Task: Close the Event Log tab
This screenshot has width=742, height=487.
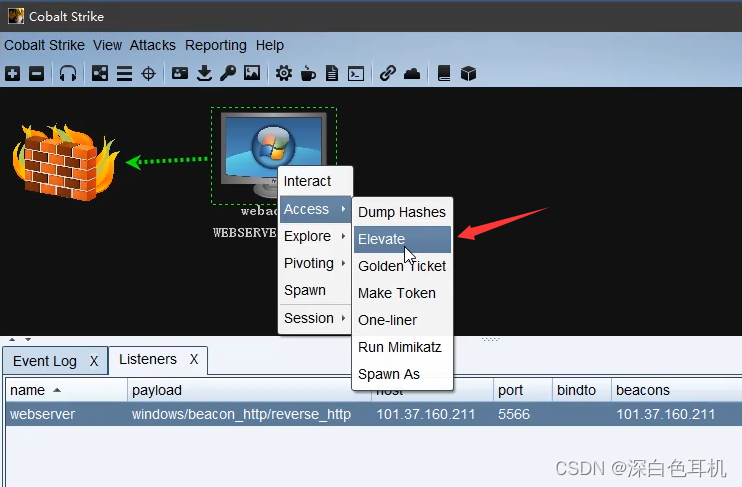Action: coord(94,361)
